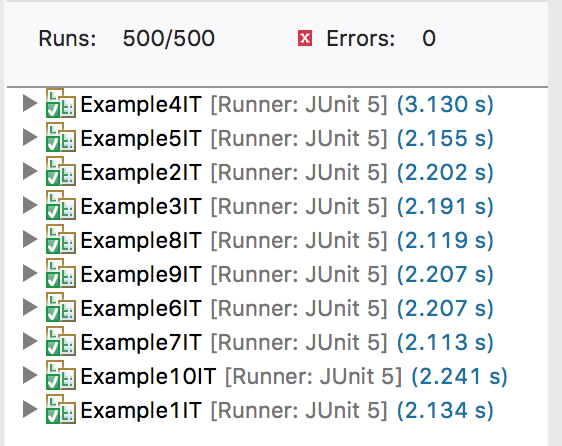The height and width of the screenshot is (446, 562).
Task: Click [Runner: JUnit 5] on Example10IT row
Action: pos(314,377)
